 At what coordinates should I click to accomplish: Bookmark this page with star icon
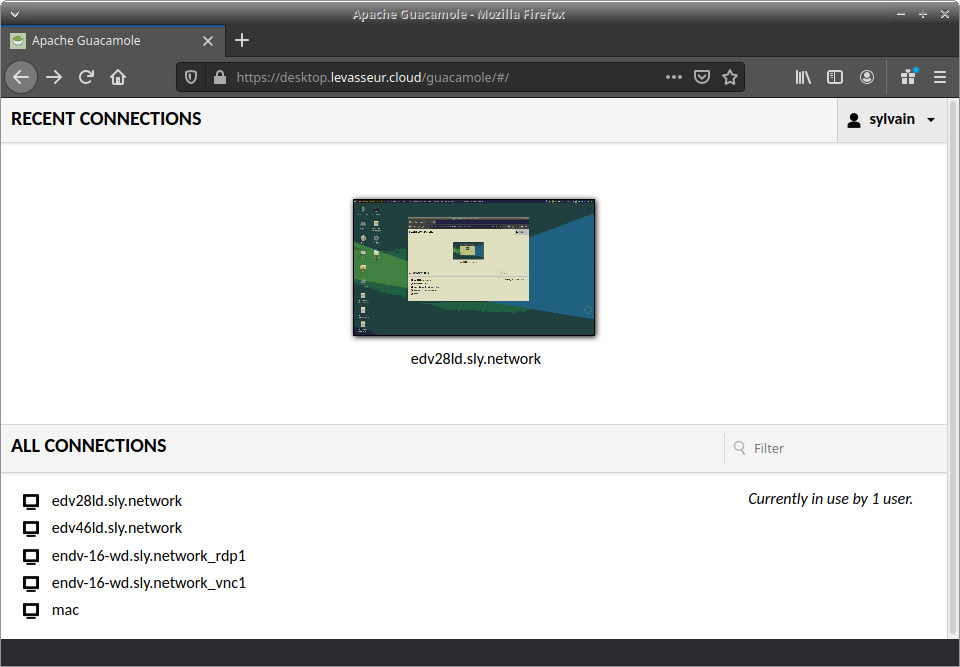click(x=730, y=77)
